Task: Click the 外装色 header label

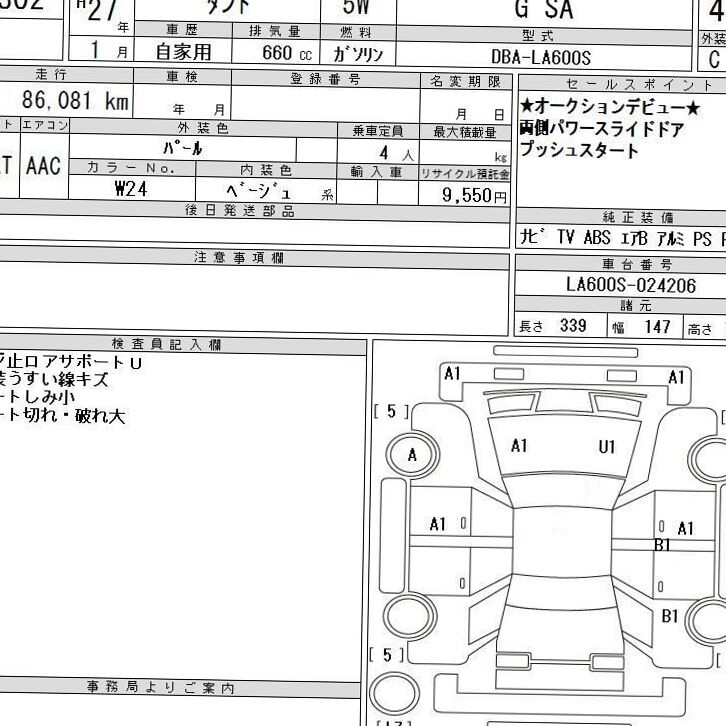Action: click(x=203, y=128)
